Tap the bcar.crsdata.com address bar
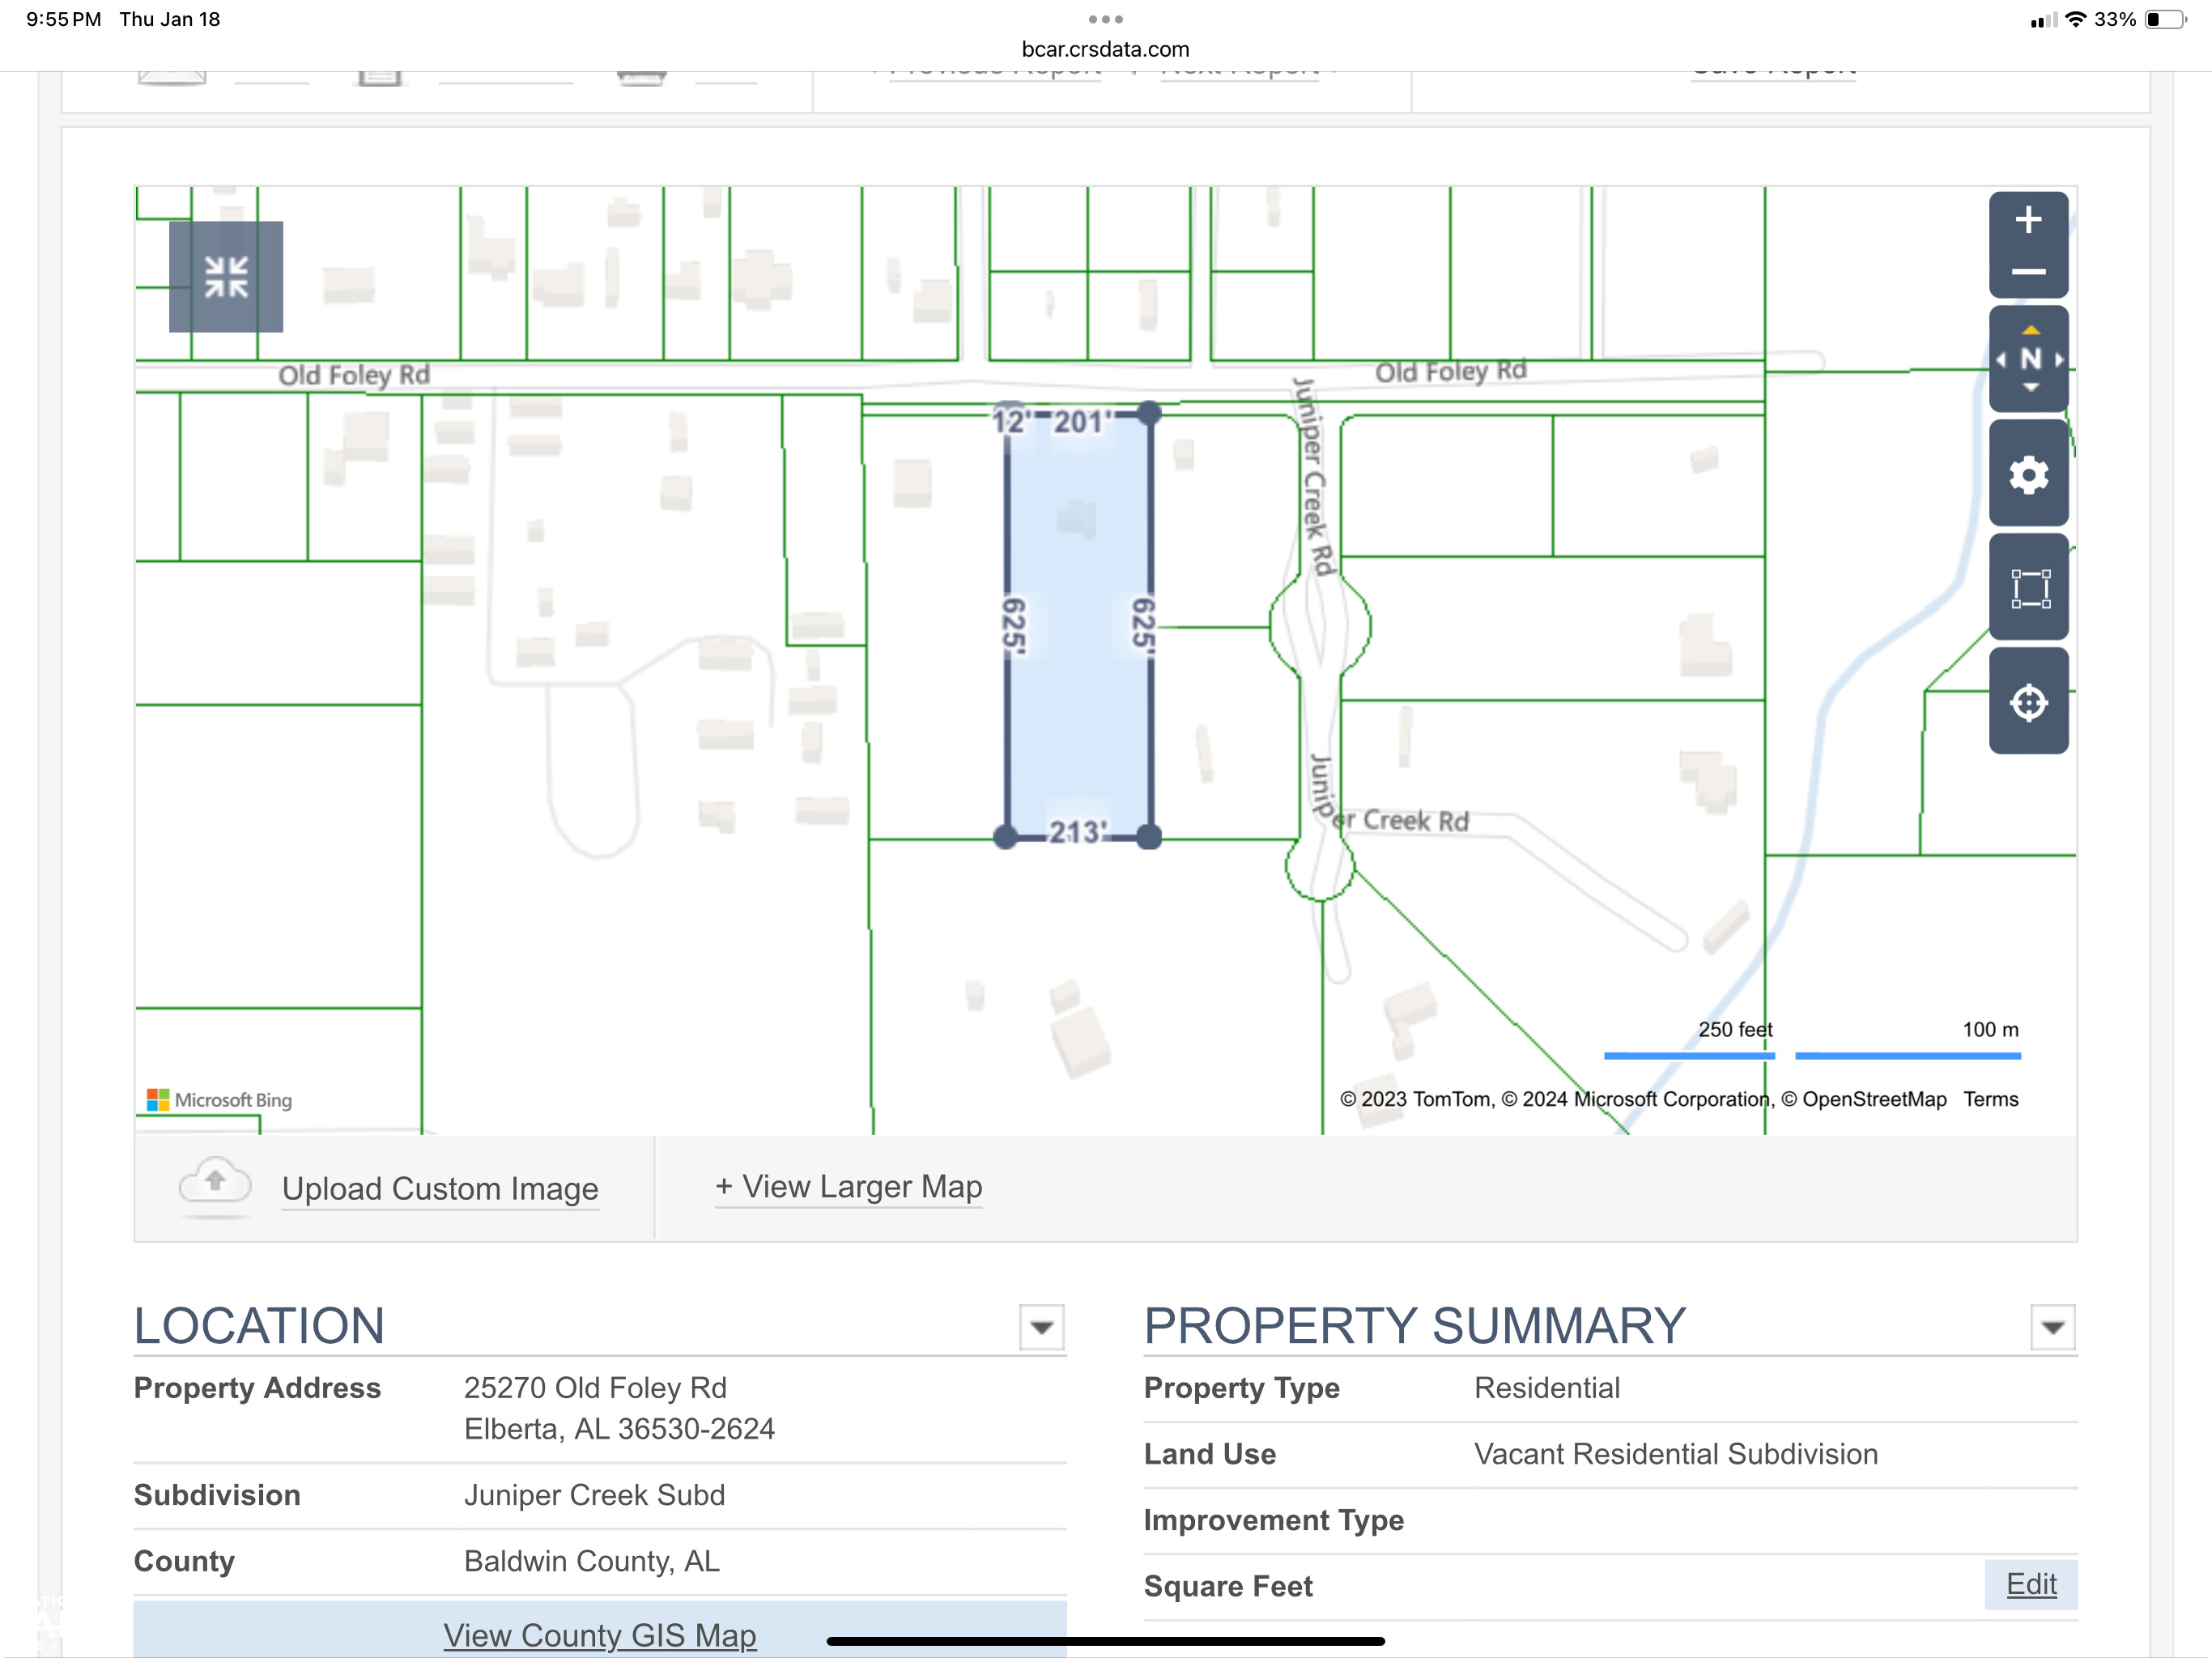 pos(1105,49)
